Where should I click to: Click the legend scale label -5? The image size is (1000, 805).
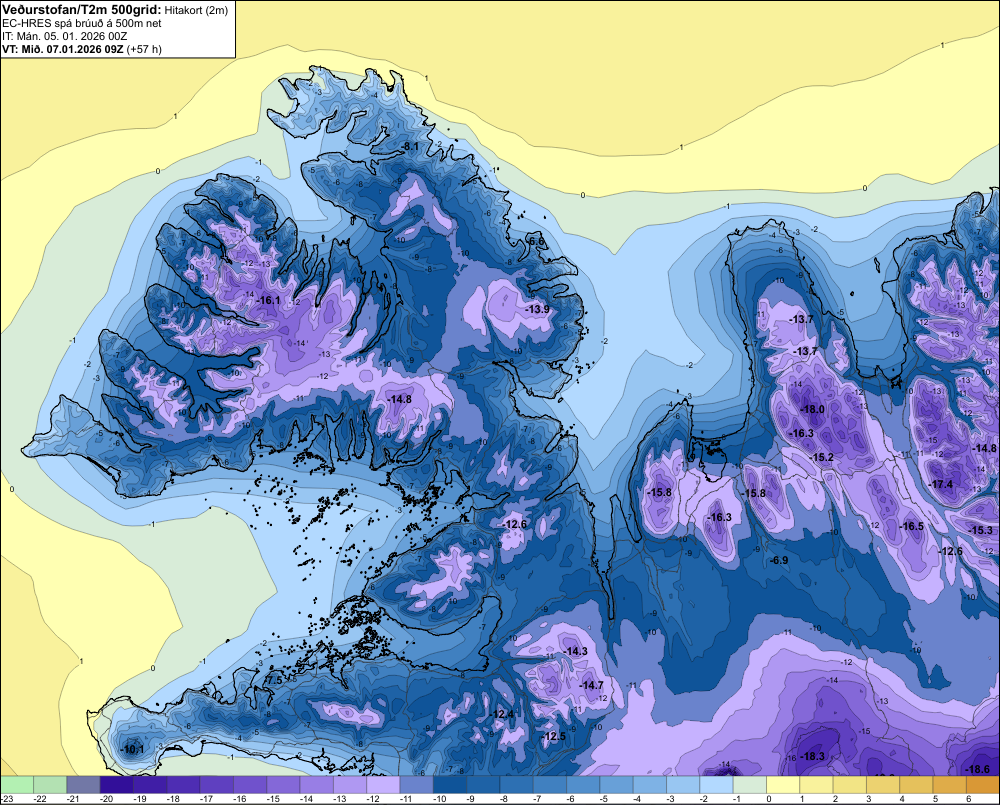[x=603, y=799]
